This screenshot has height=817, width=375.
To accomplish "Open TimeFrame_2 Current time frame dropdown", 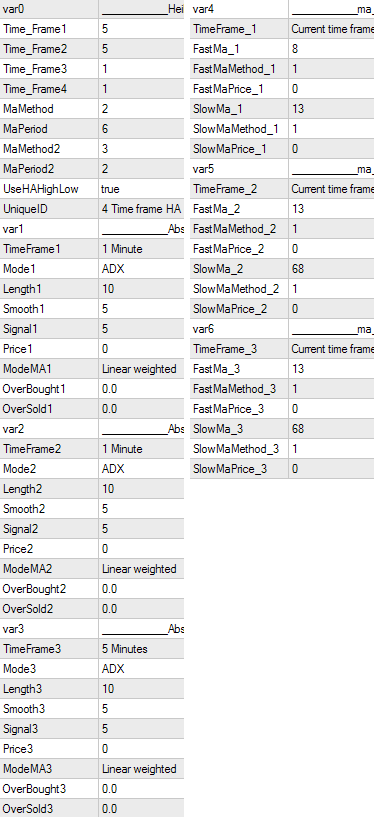I will point(332,189).
